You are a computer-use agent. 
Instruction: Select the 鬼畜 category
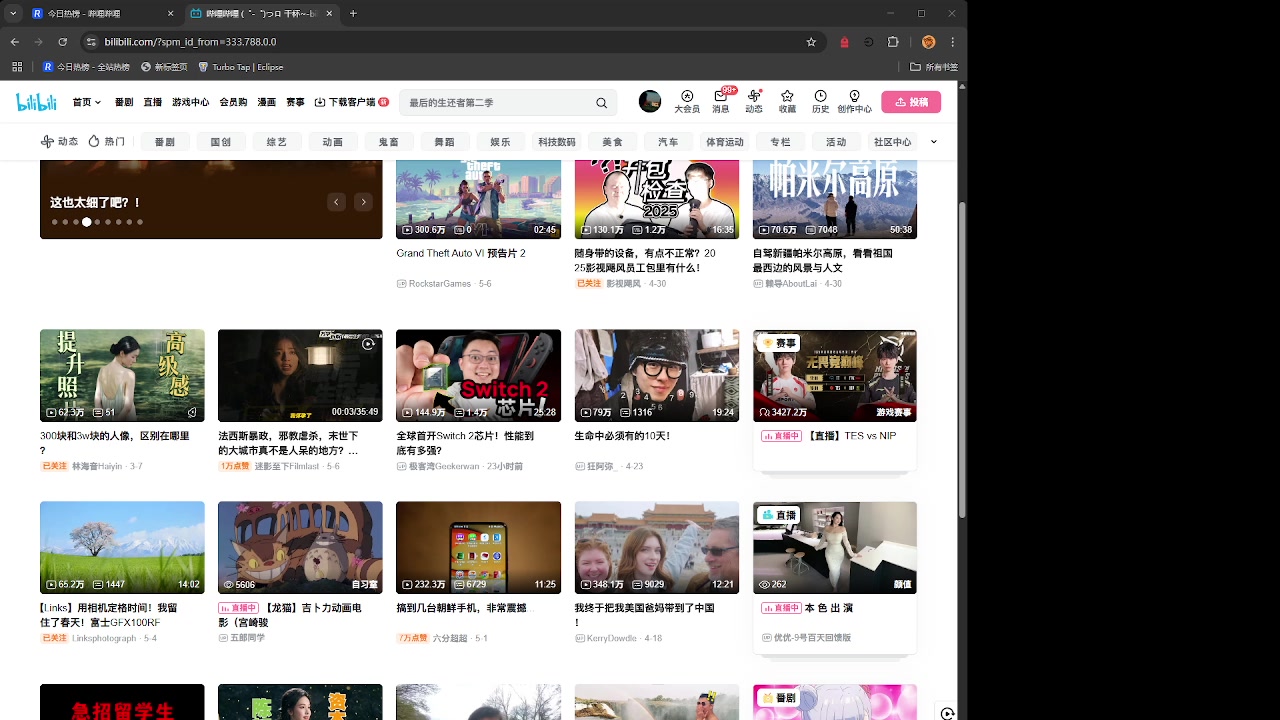[x=389, y=142]
